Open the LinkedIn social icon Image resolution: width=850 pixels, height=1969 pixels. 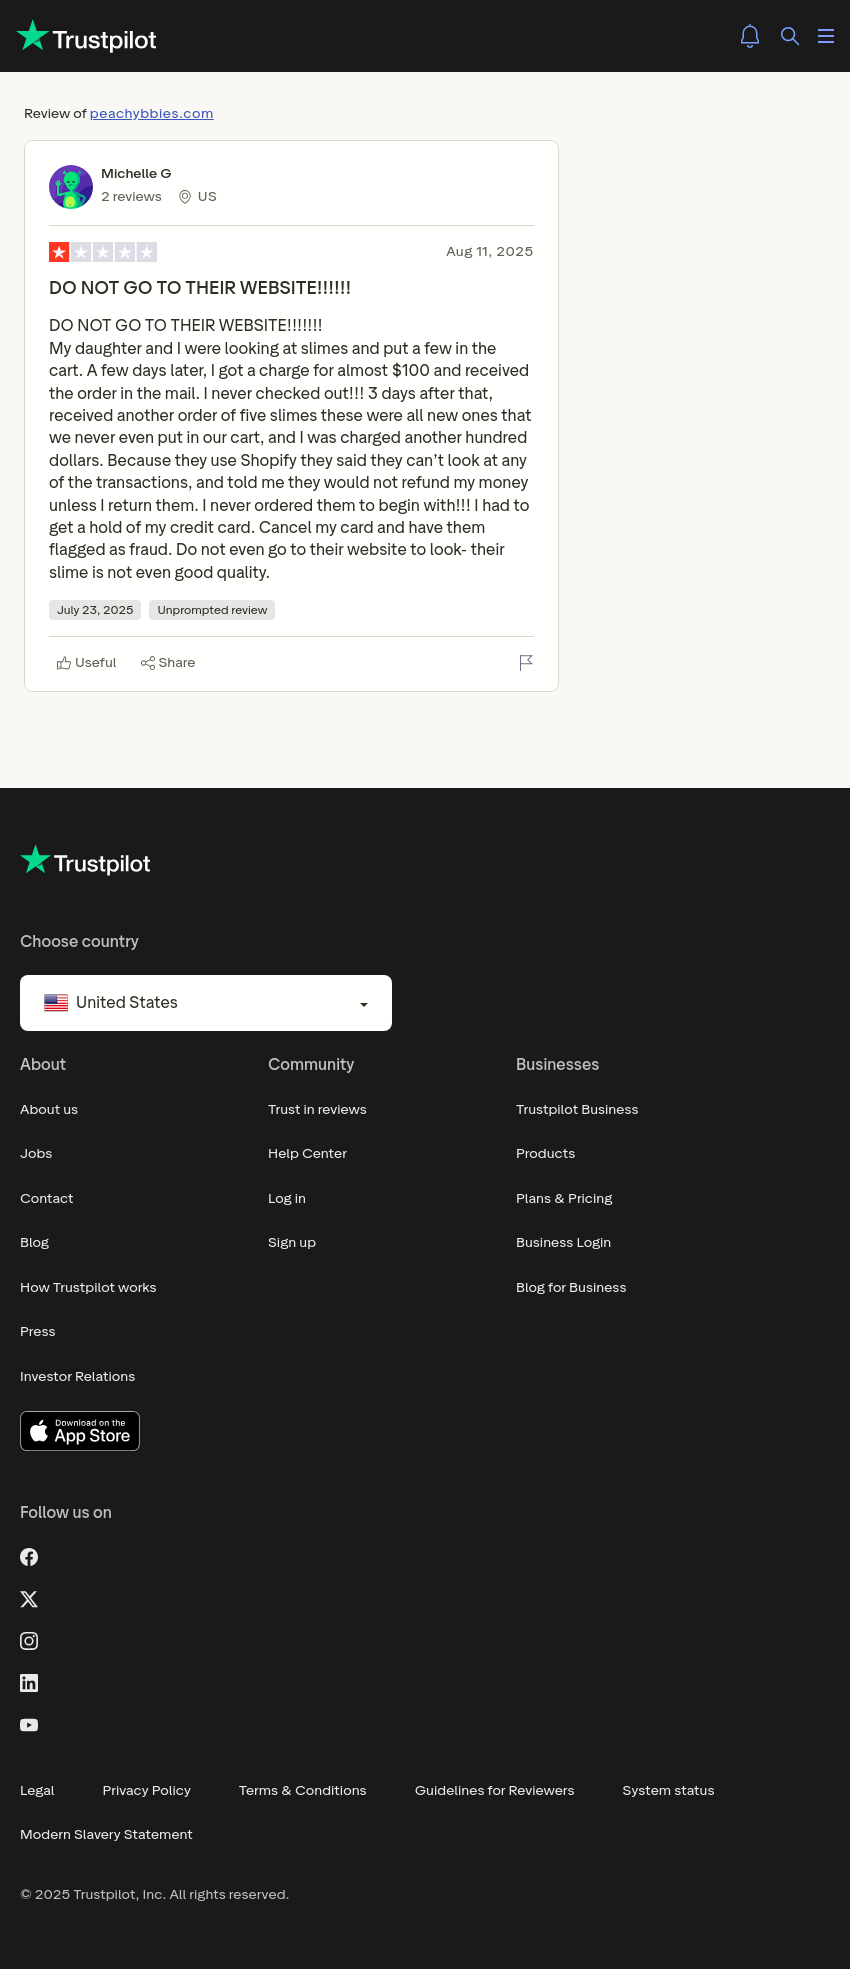click(29, 1683)
